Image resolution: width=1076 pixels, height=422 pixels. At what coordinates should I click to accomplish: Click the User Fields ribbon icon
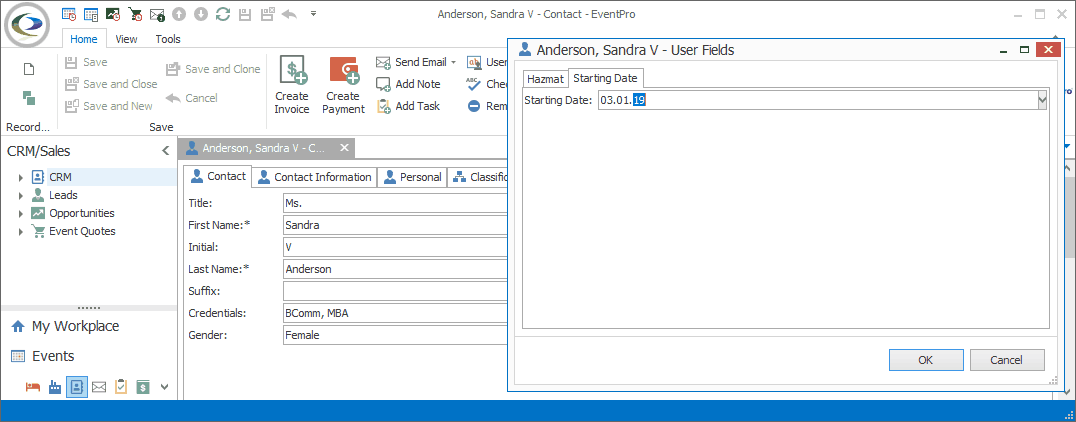(x=473, y=62)
